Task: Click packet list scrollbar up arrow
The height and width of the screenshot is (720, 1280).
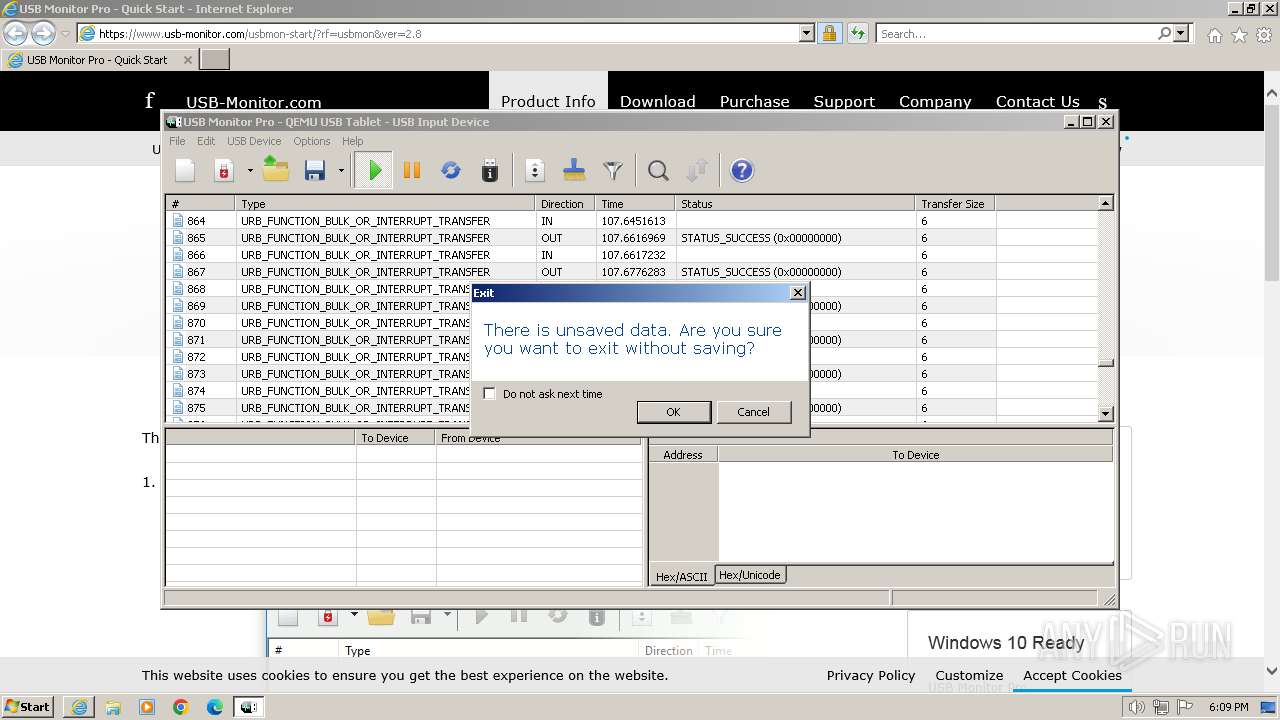Action: (1105, 204)
